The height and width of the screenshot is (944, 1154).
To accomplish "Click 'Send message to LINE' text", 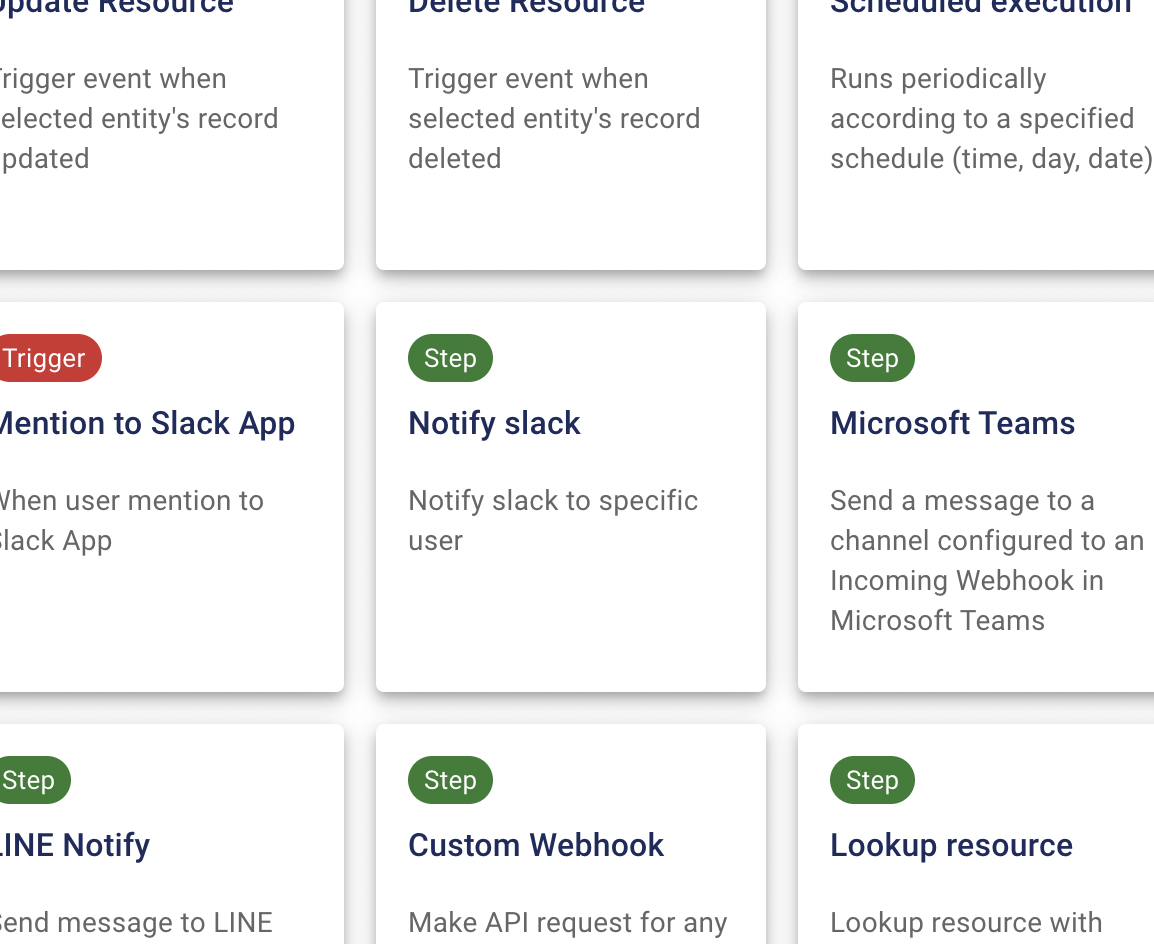I will point(136,923).
